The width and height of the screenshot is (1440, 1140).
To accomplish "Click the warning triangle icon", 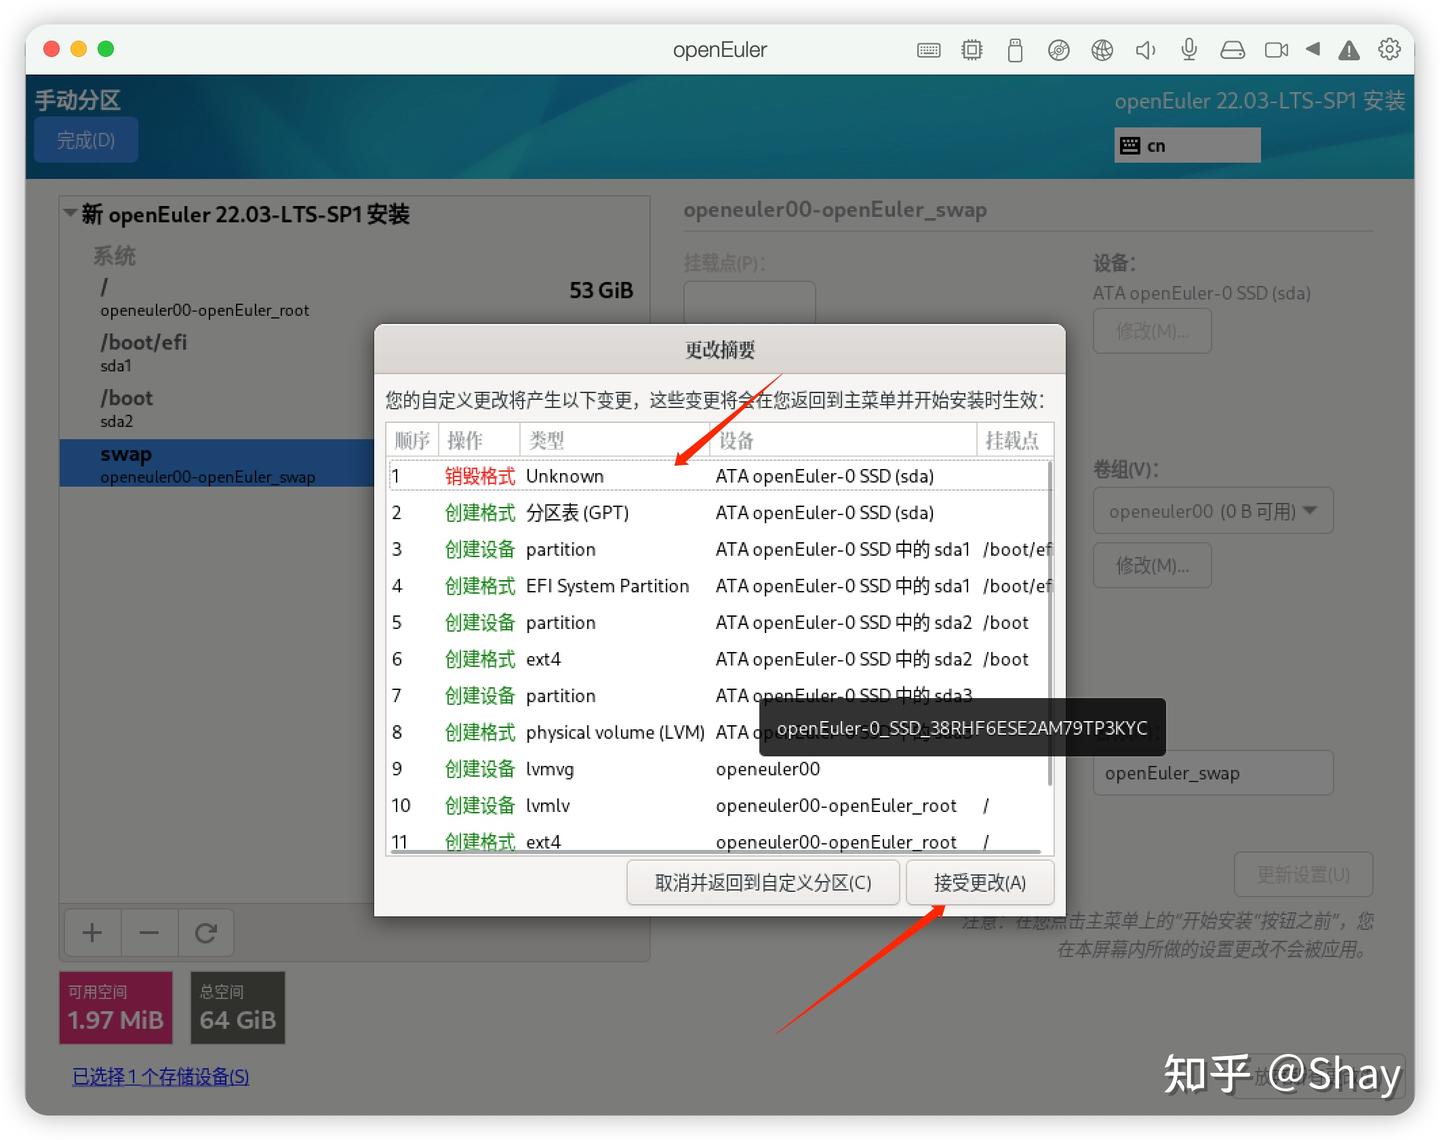I will [1349, 49].
